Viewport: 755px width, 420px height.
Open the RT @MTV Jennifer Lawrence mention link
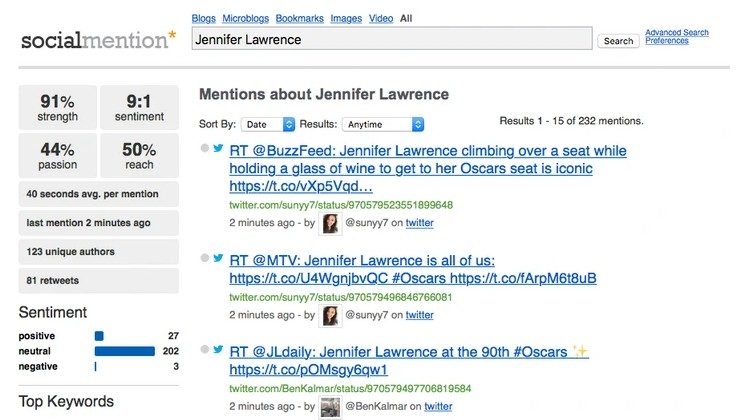413,269
